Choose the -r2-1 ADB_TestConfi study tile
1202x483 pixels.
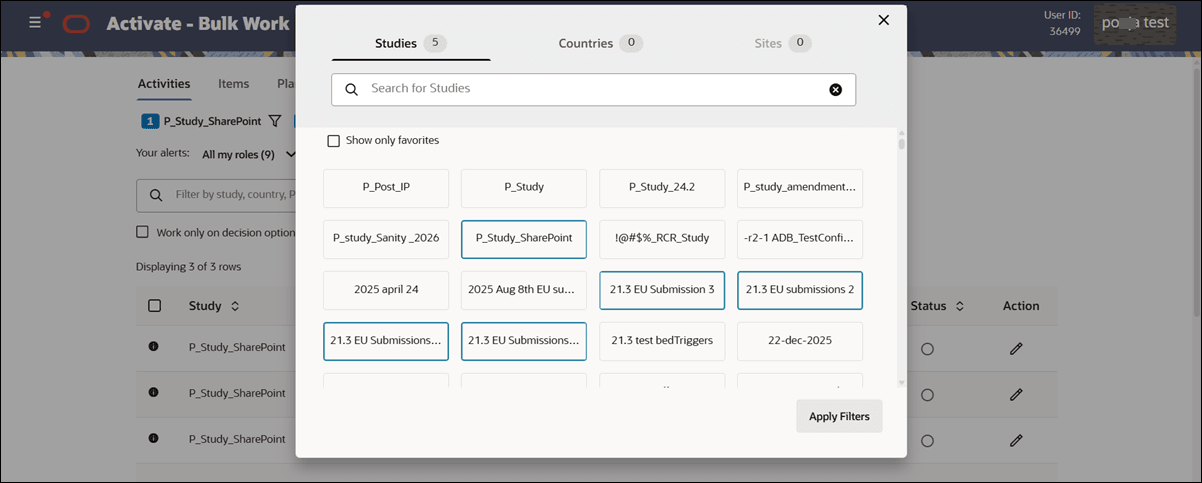point(800,239)
